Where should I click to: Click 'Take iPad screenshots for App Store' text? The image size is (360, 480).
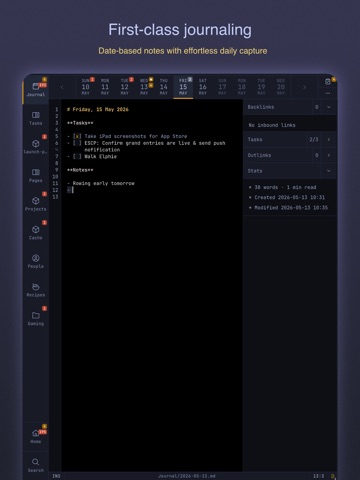pyautogui.click(x=136, y=136)
